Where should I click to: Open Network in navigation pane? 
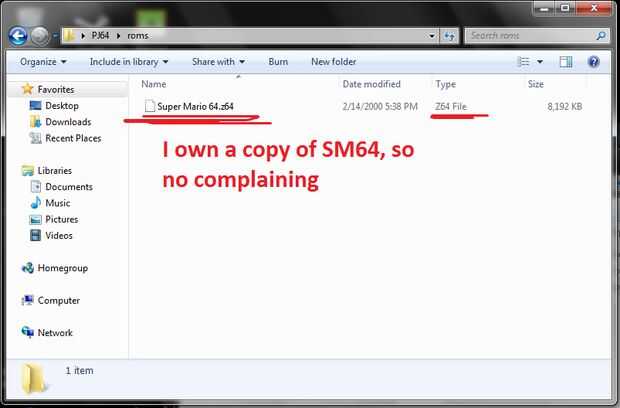point(55,333)
